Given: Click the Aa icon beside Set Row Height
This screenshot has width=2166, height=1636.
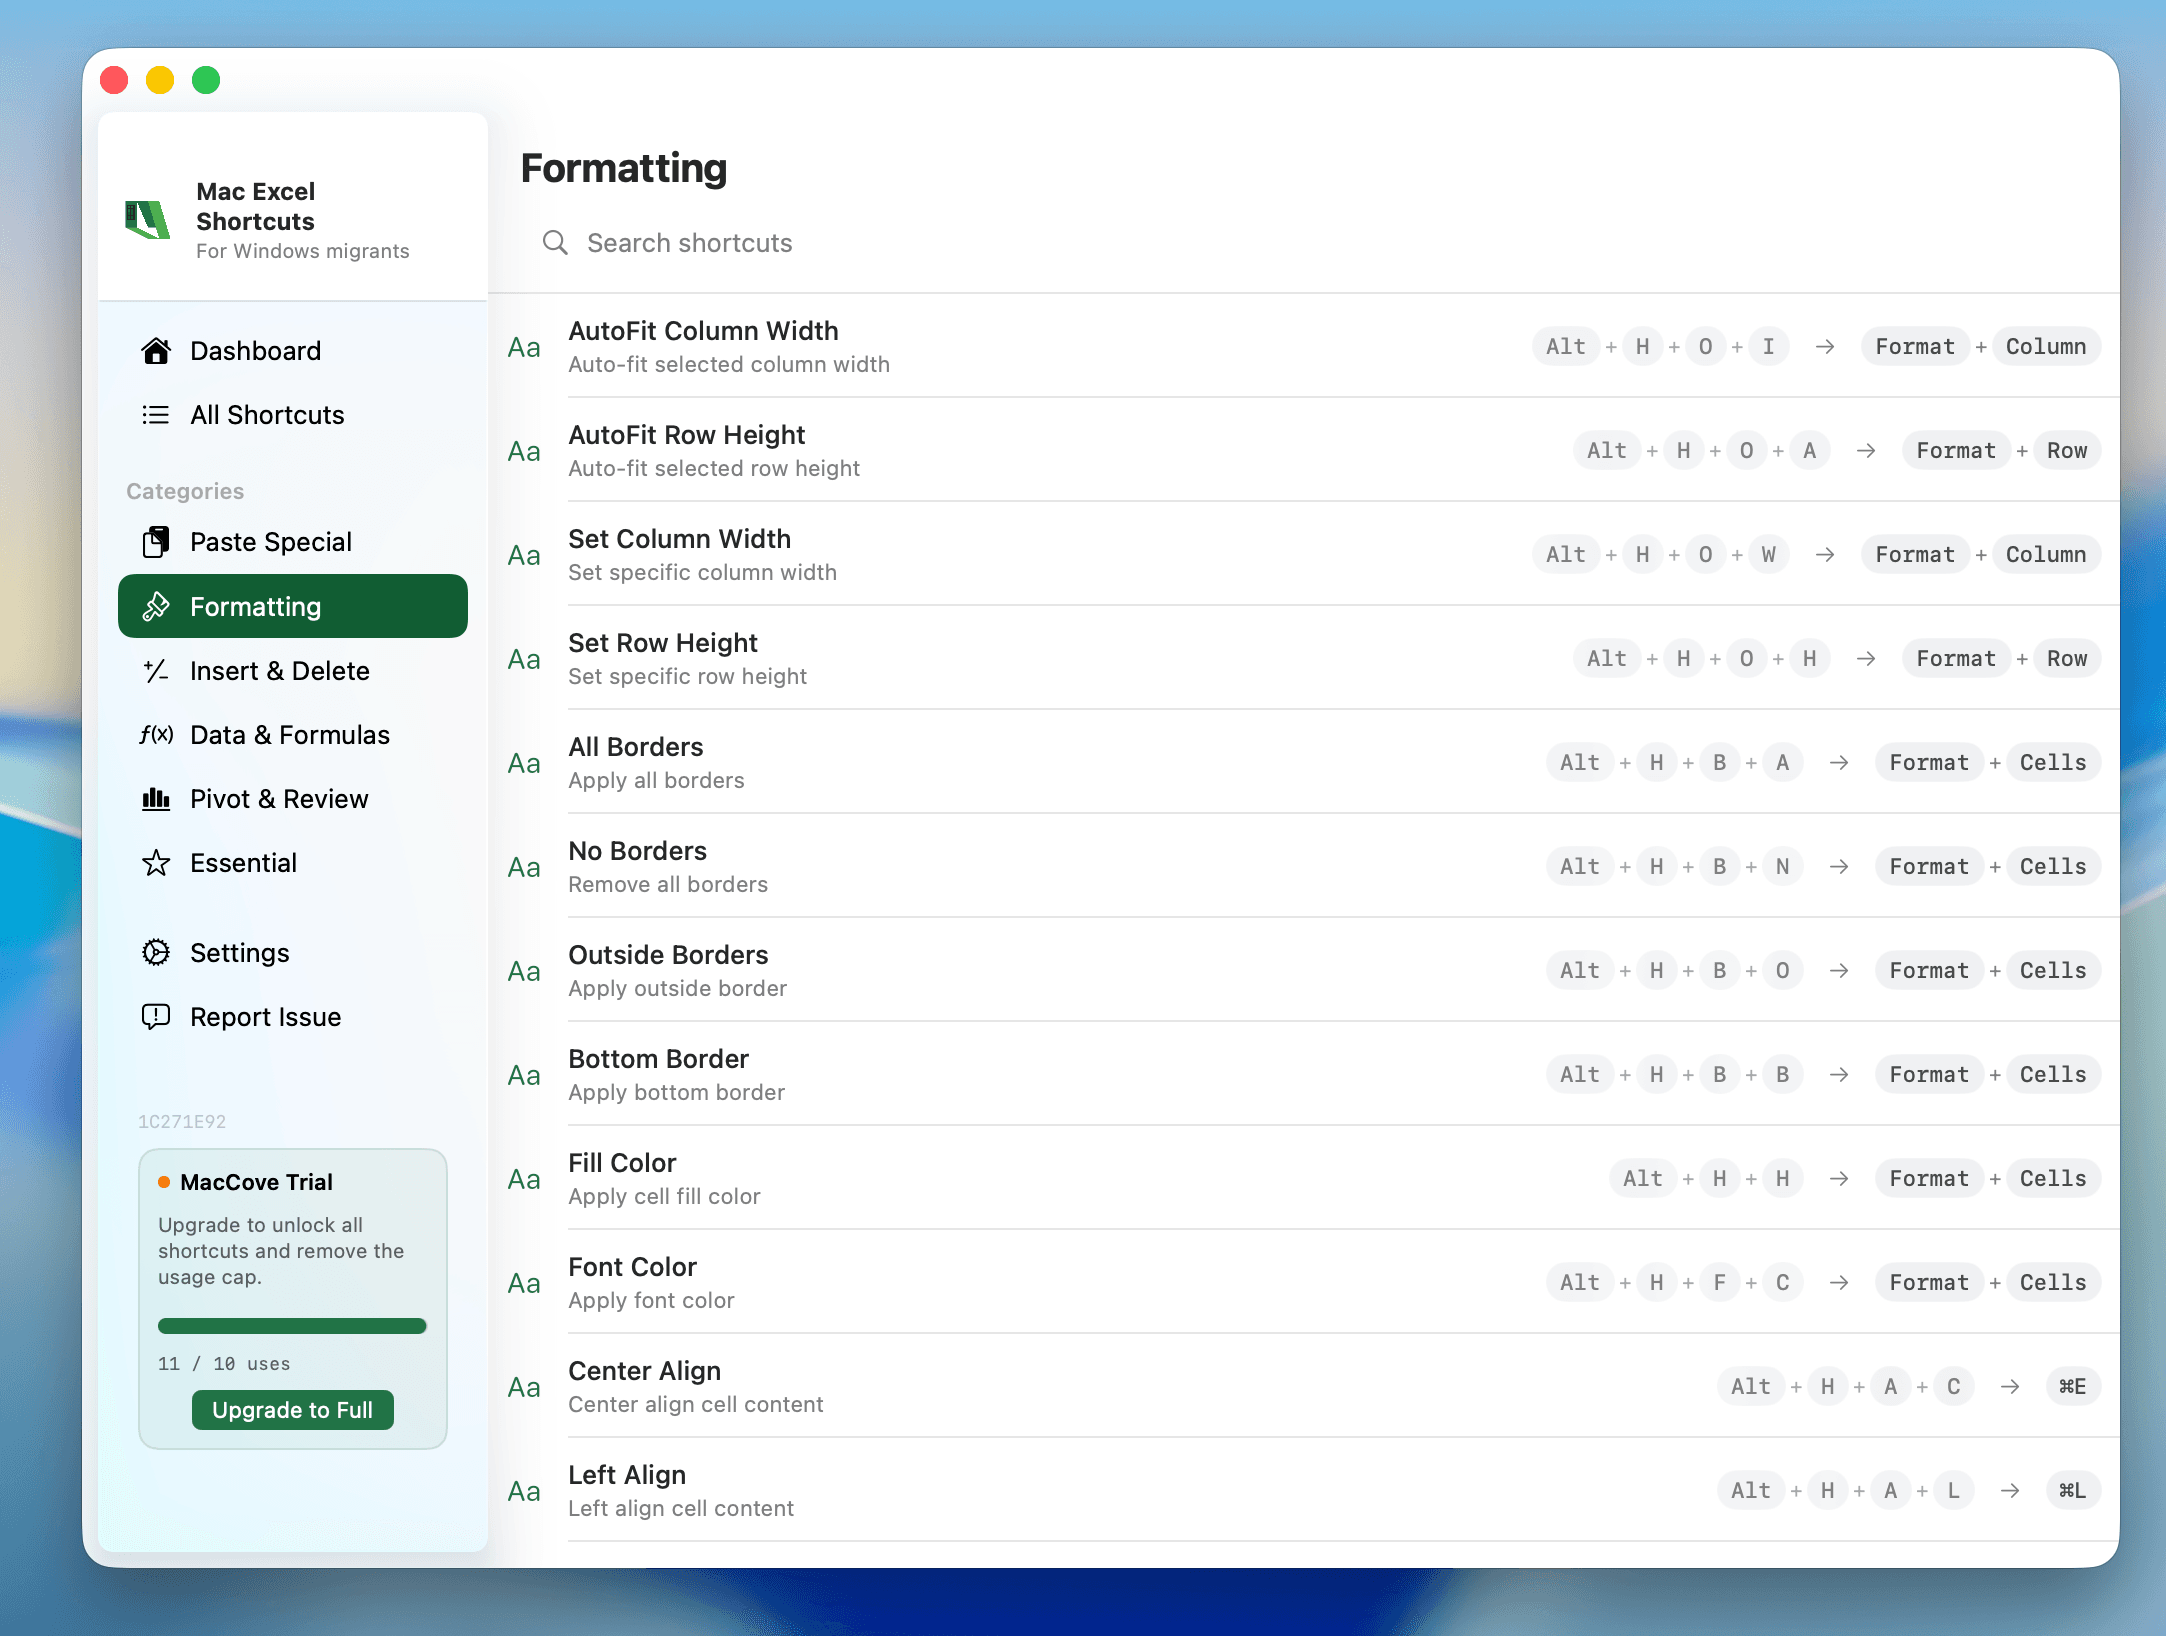Looking at the screenshot, I should 524,659.
